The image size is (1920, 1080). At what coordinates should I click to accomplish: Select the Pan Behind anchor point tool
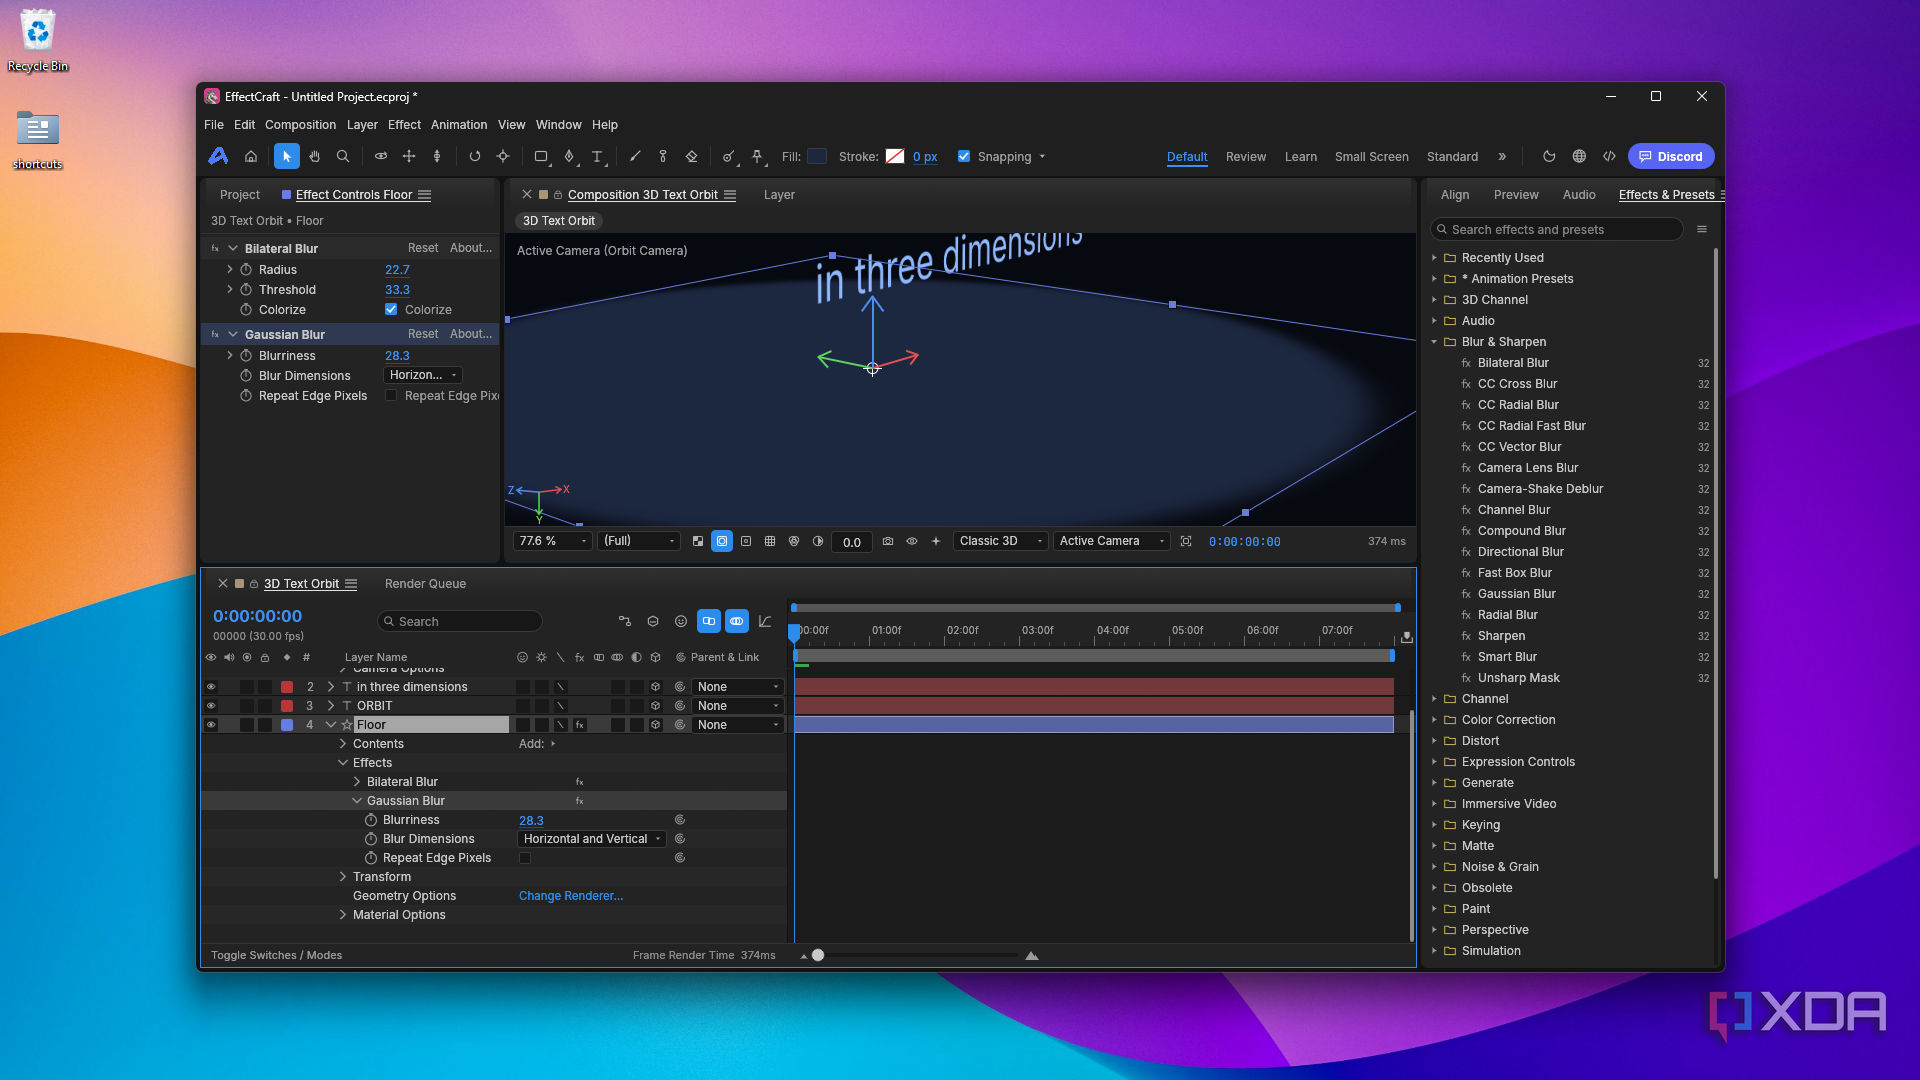point(503,157)
